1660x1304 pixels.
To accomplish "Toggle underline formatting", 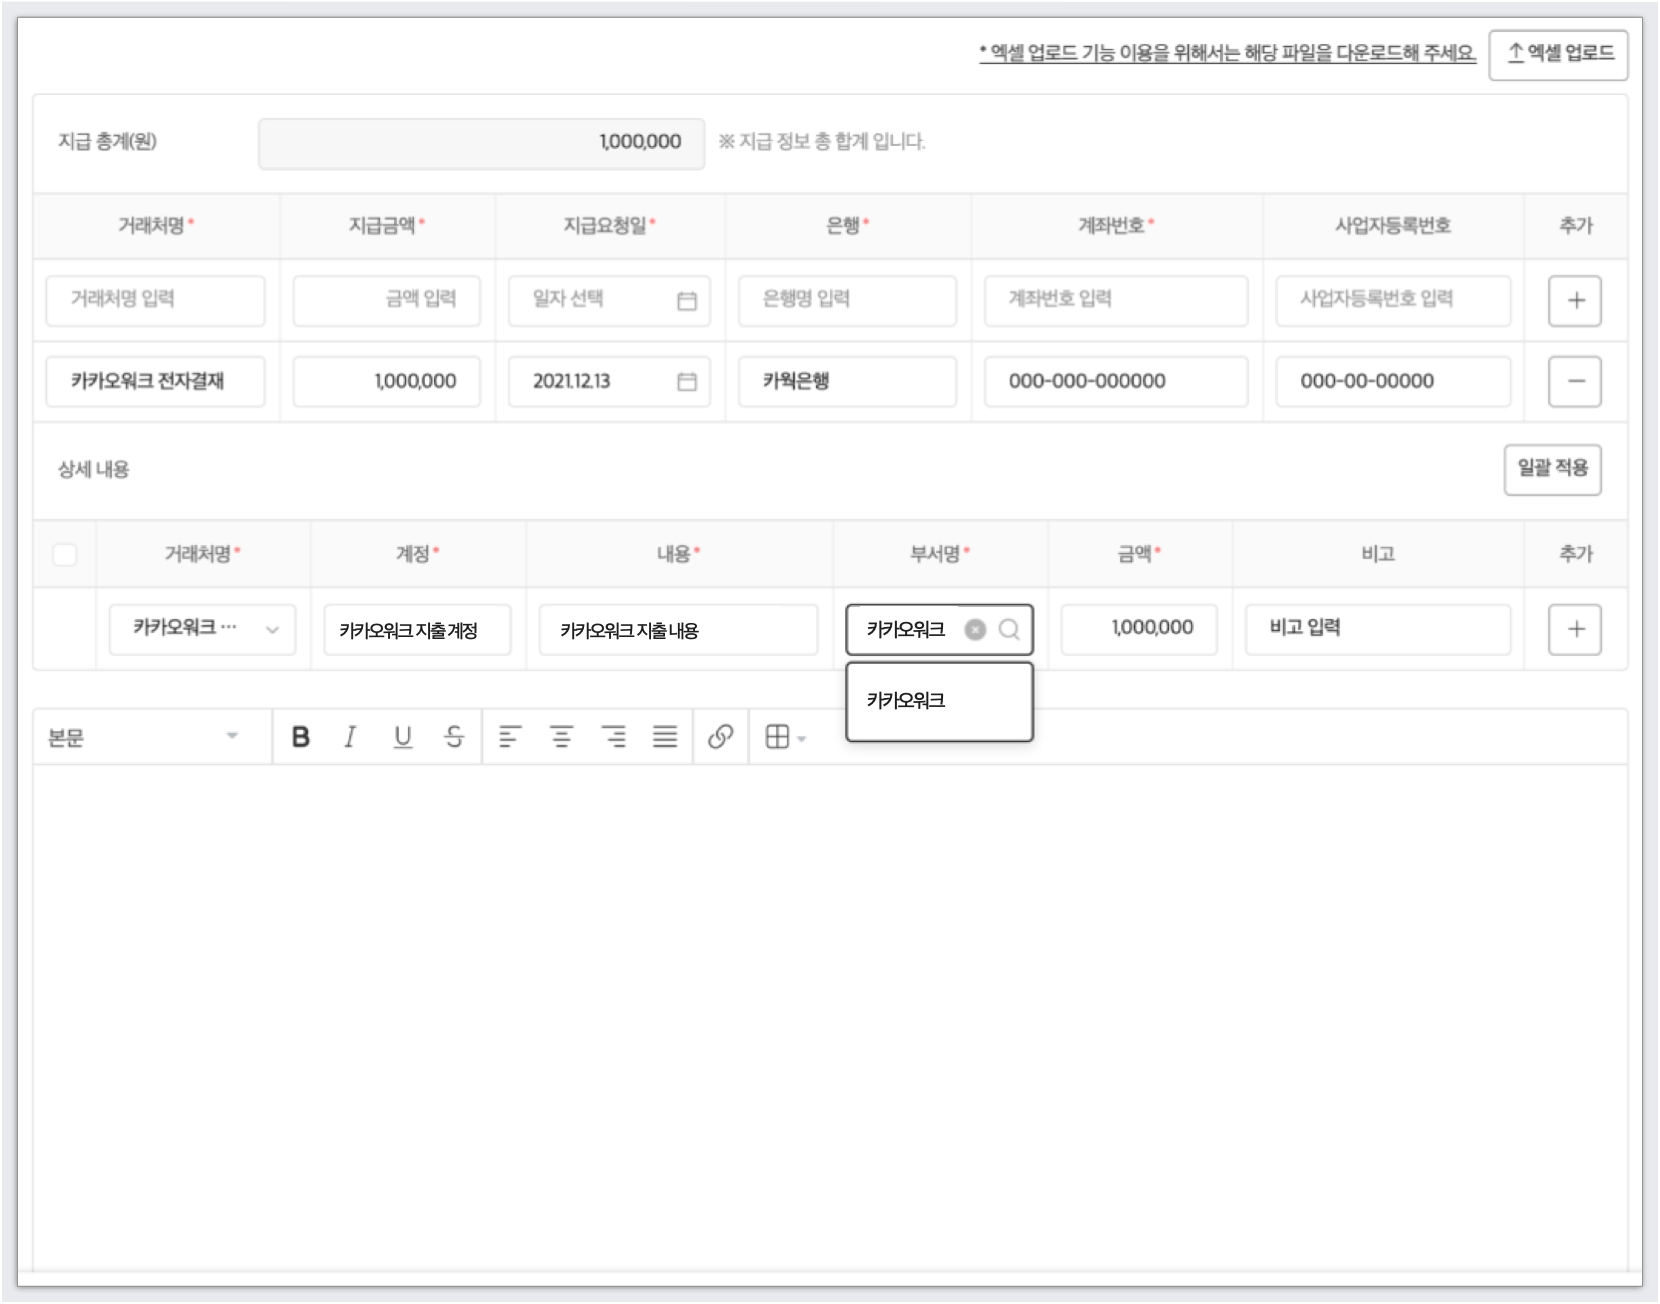I will pos(402,737).
